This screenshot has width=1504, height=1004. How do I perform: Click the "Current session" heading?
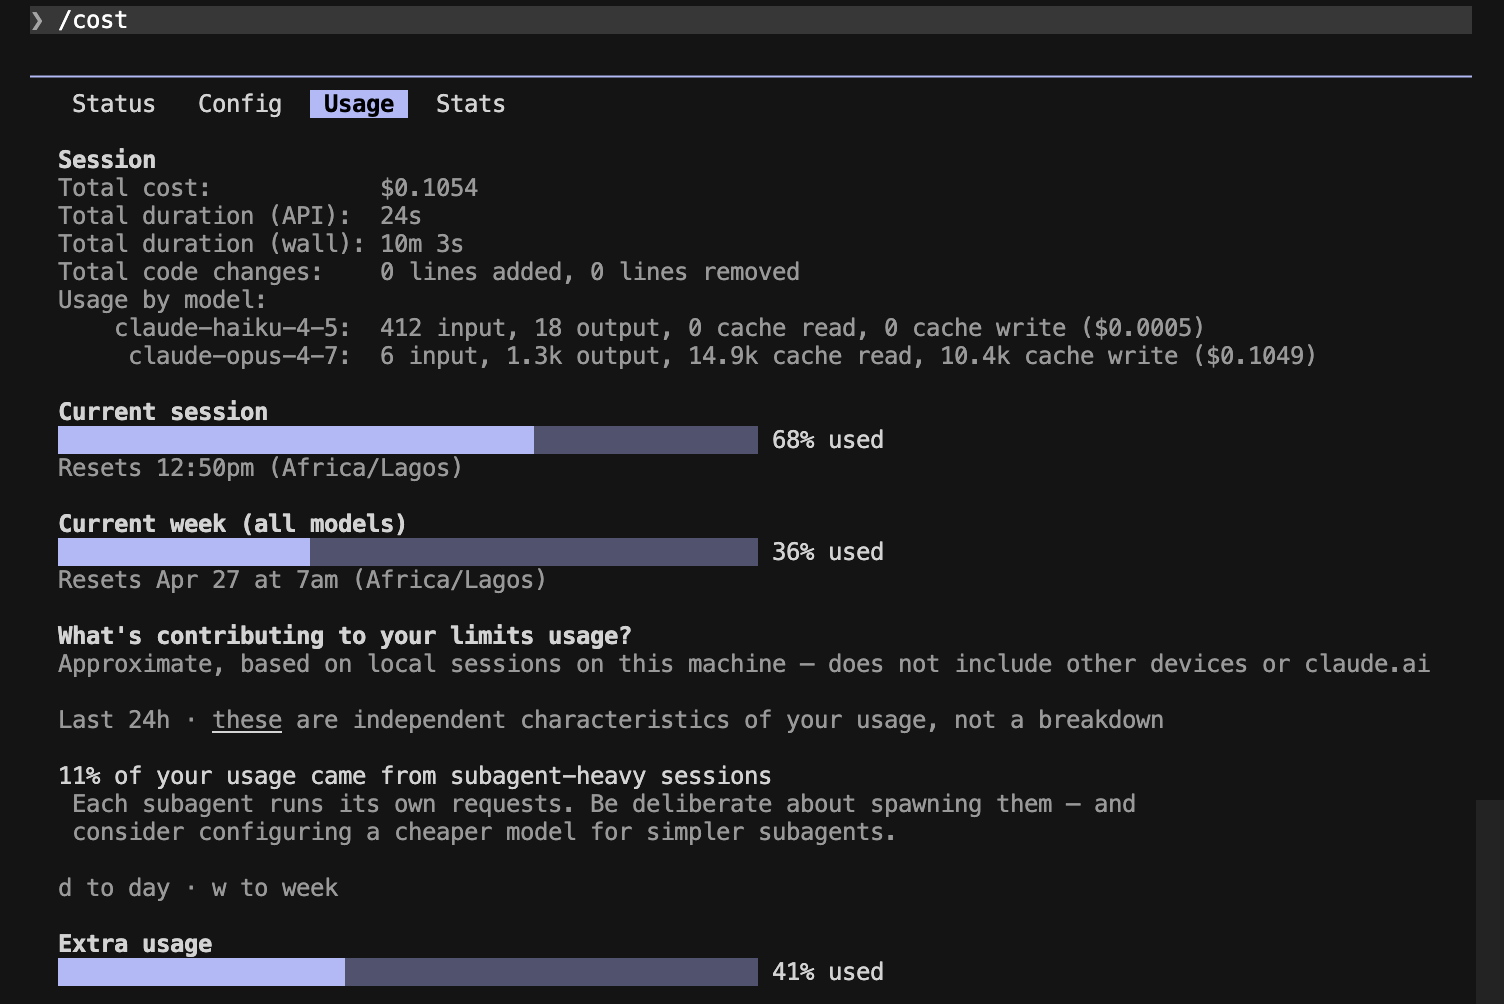click(163, 412)
